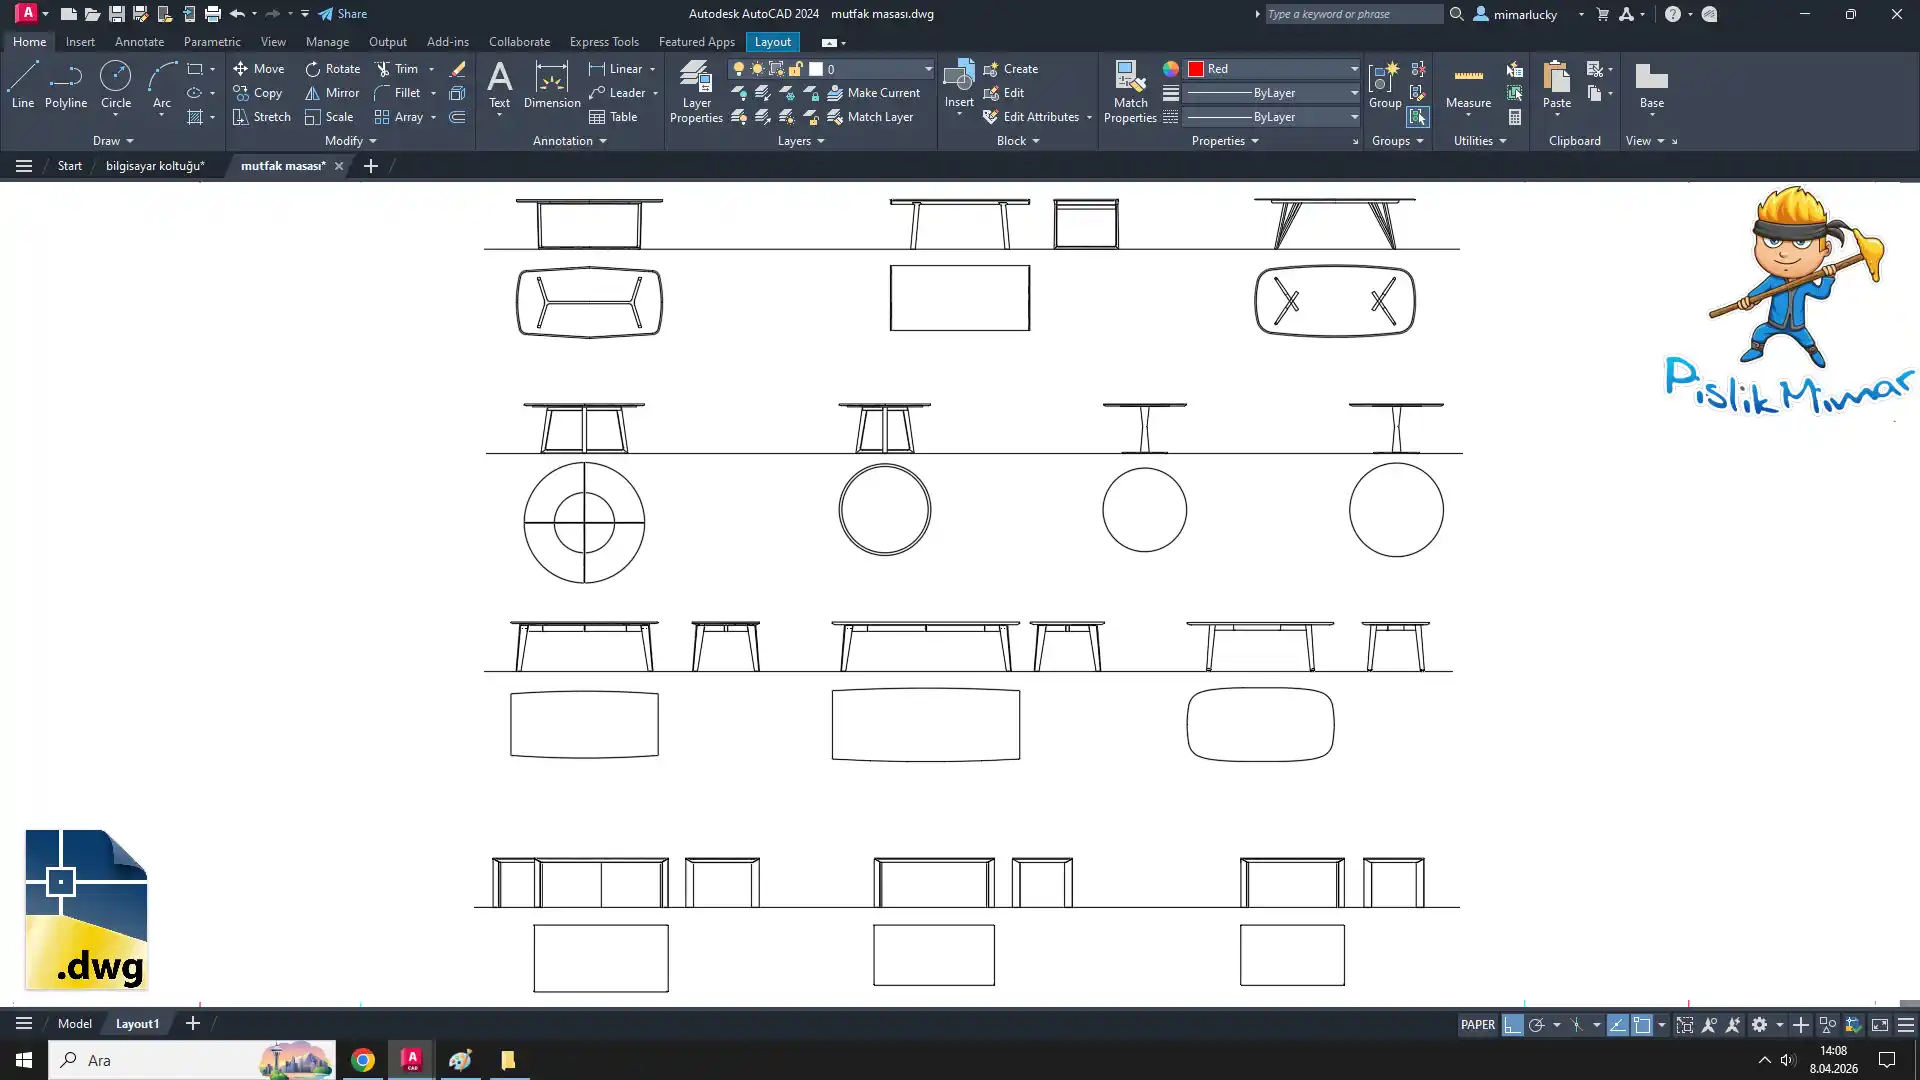The height and width of the screenshot is (1080, 1920).
Task: Select the Line drawing tool
Action: [x=23, y=84]
